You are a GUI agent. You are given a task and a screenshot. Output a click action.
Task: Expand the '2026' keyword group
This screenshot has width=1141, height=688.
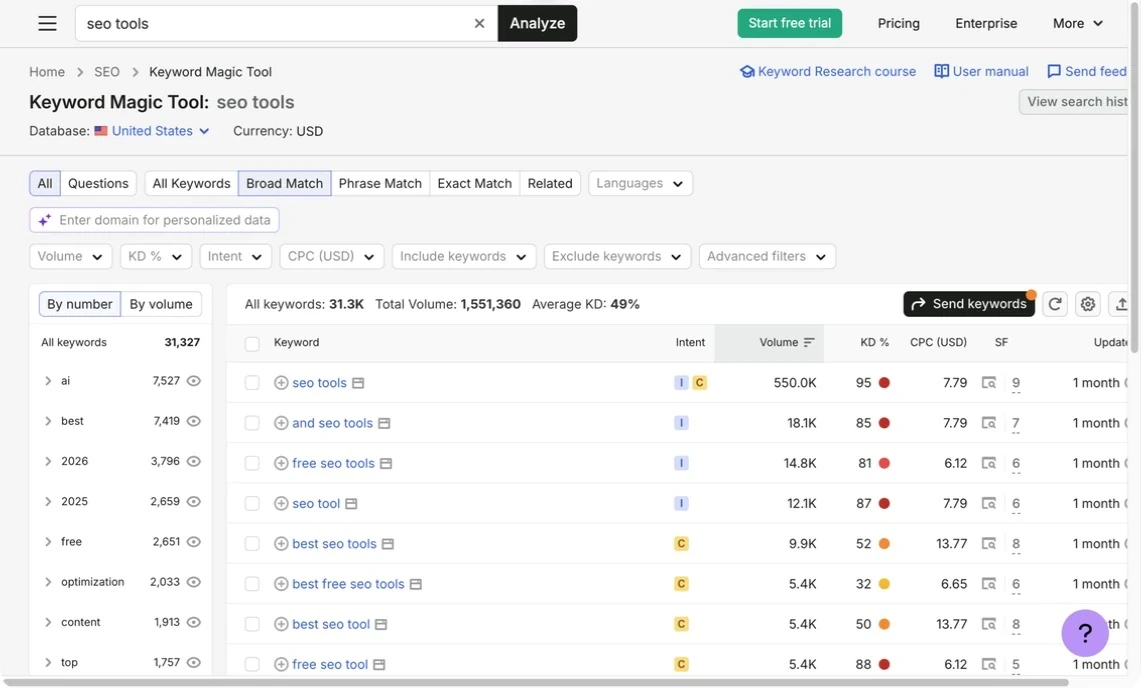(x=48, y=461)
